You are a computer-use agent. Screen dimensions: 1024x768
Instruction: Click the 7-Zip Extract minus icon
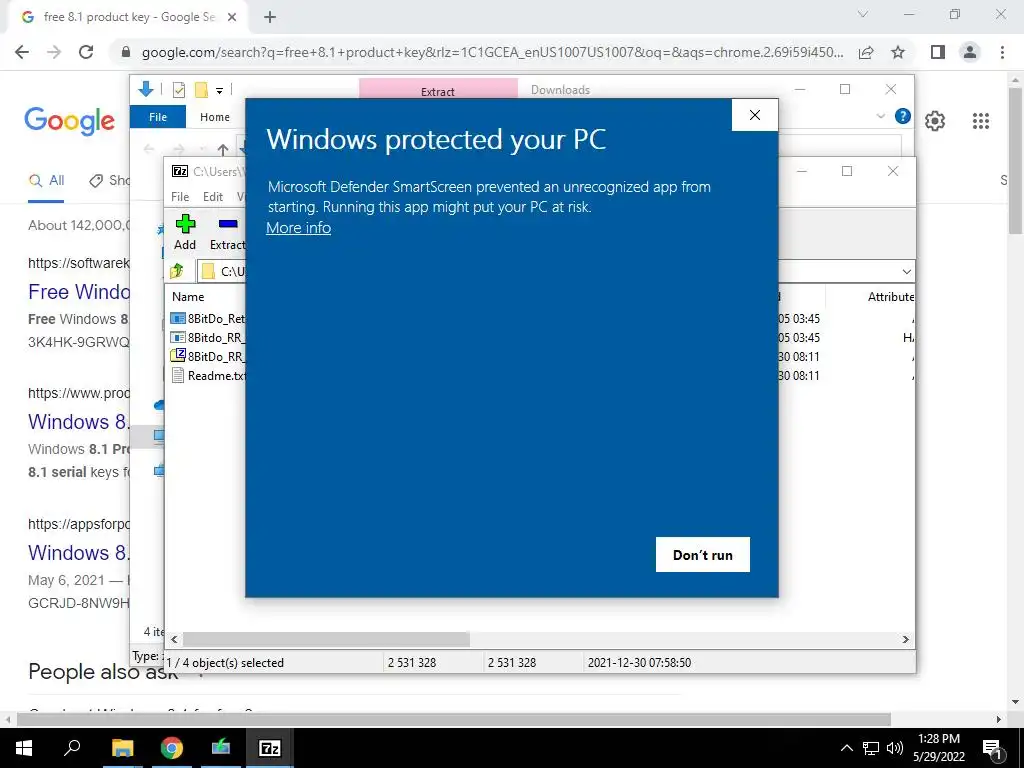[x=228, y=225]
